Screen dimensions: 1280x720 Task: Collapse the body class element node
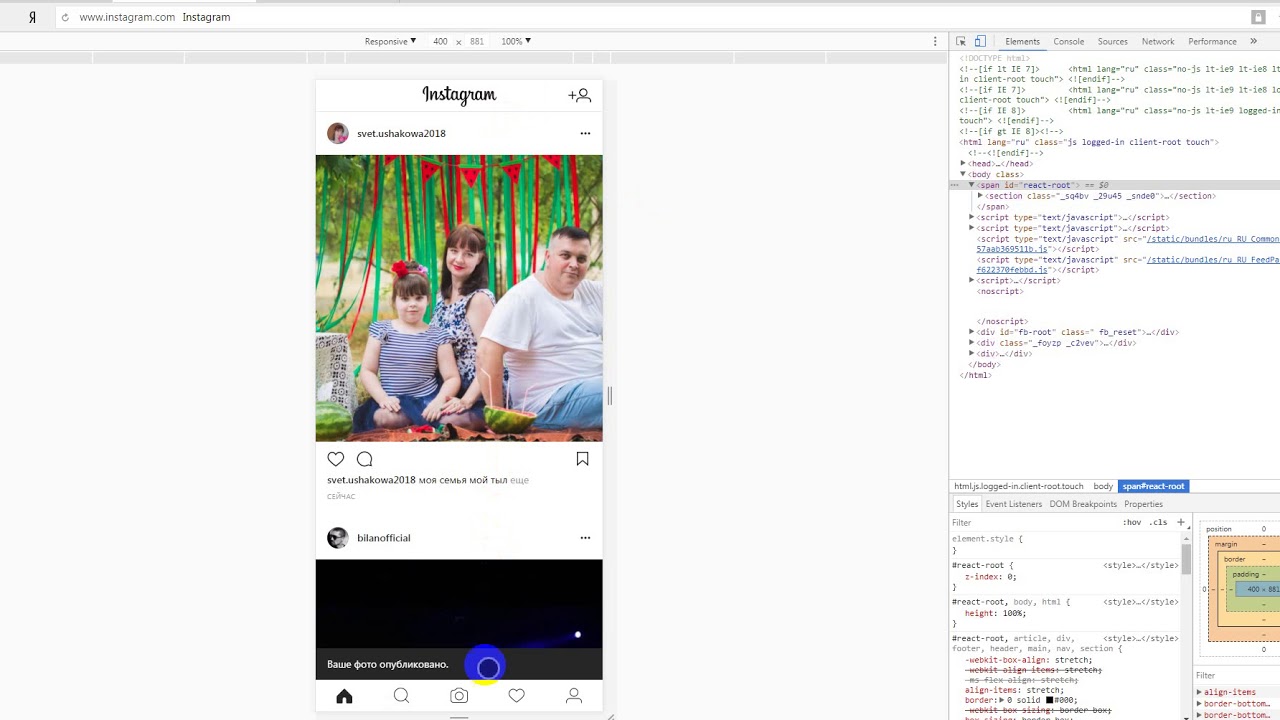[x=963, y=174]
